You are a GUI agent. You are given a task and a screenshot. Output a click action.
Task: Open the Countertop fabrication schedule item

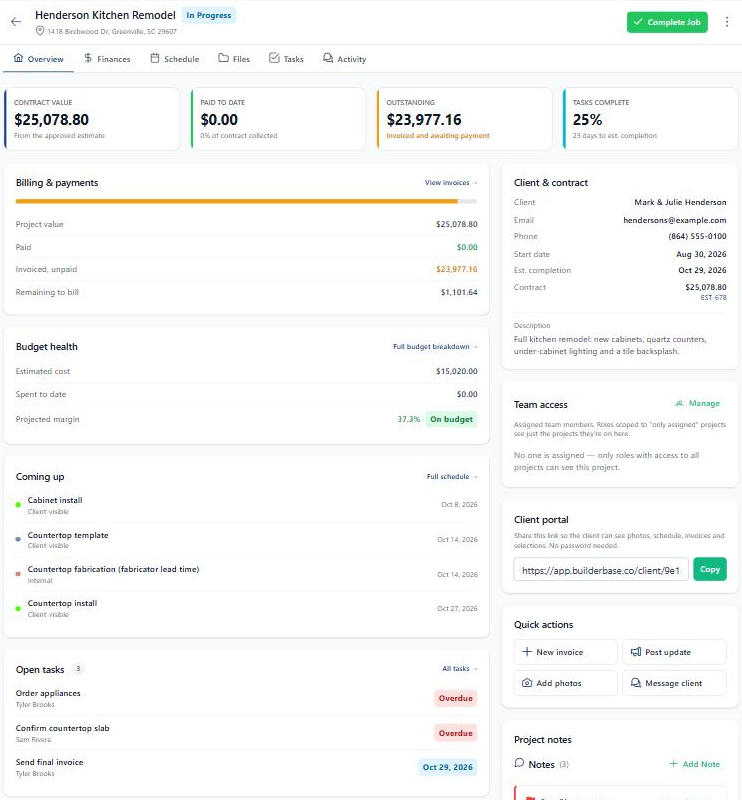246,574
